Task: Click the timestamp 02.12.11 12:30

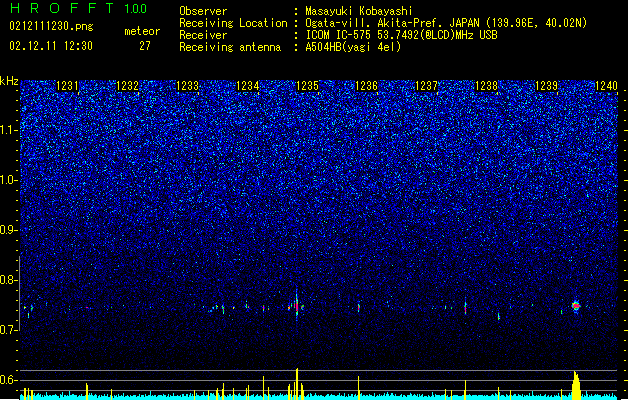Action: coord(51,46)
